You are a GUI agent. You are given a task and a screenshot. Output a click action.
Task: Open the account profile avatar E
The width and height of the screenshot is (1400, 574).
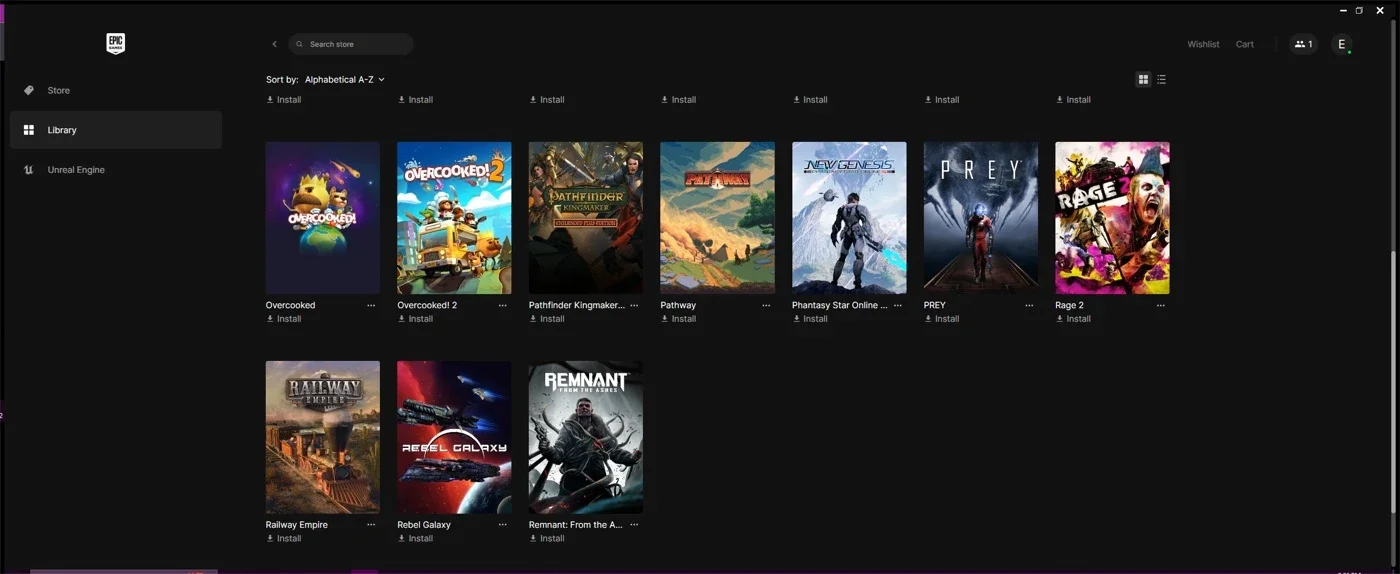[1342, 44]
